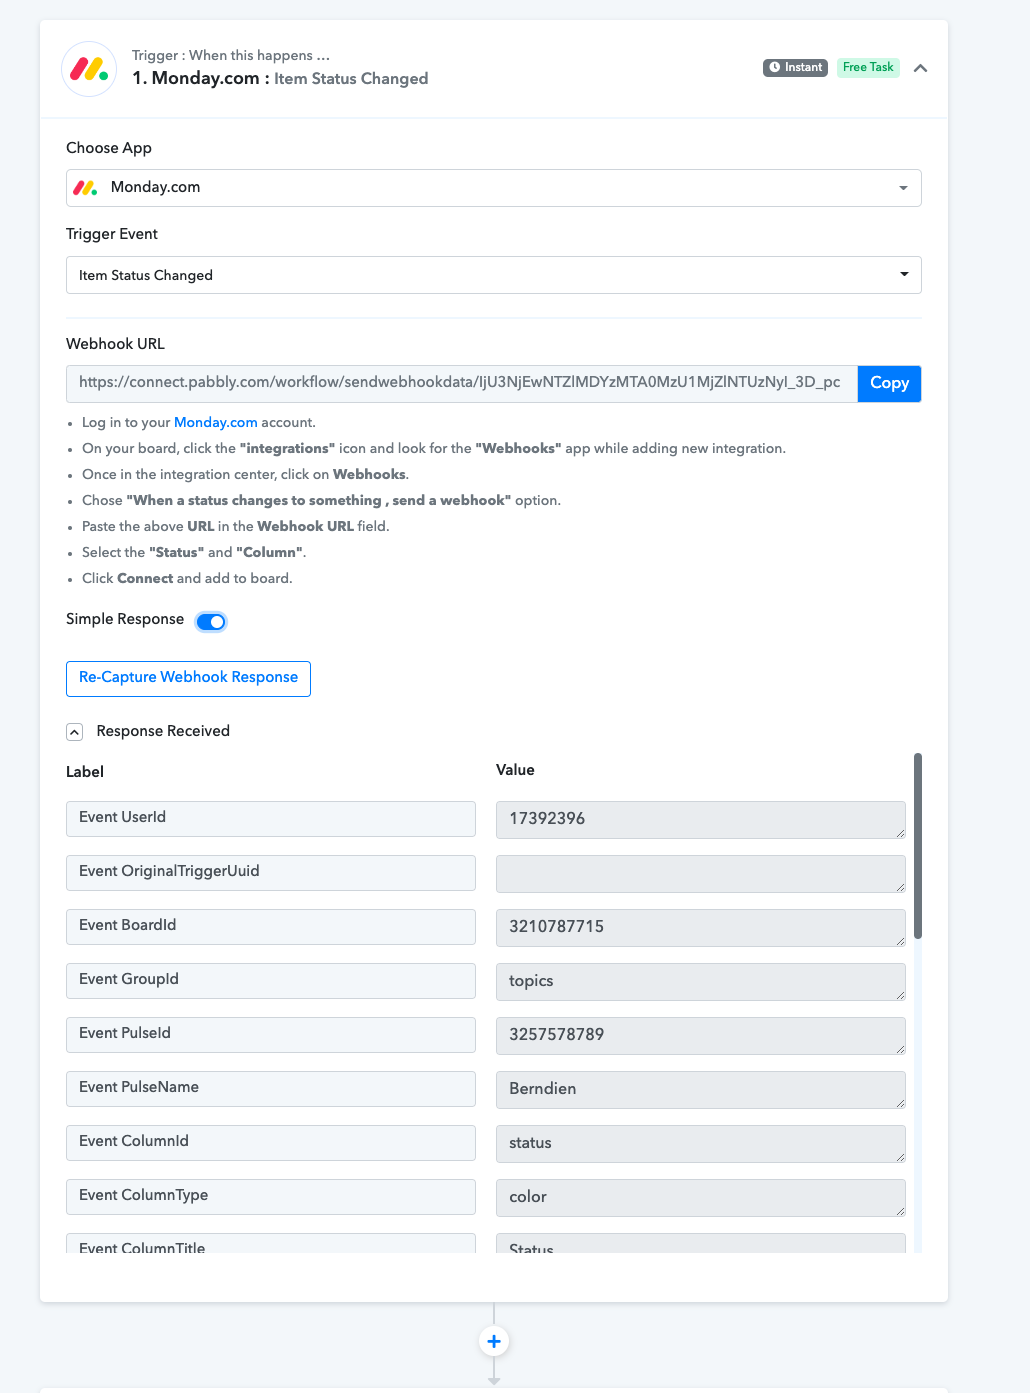Open the Monday.com account link
The width and height of the screenshot is (1030, 1393).
click(x=216, y=422)
